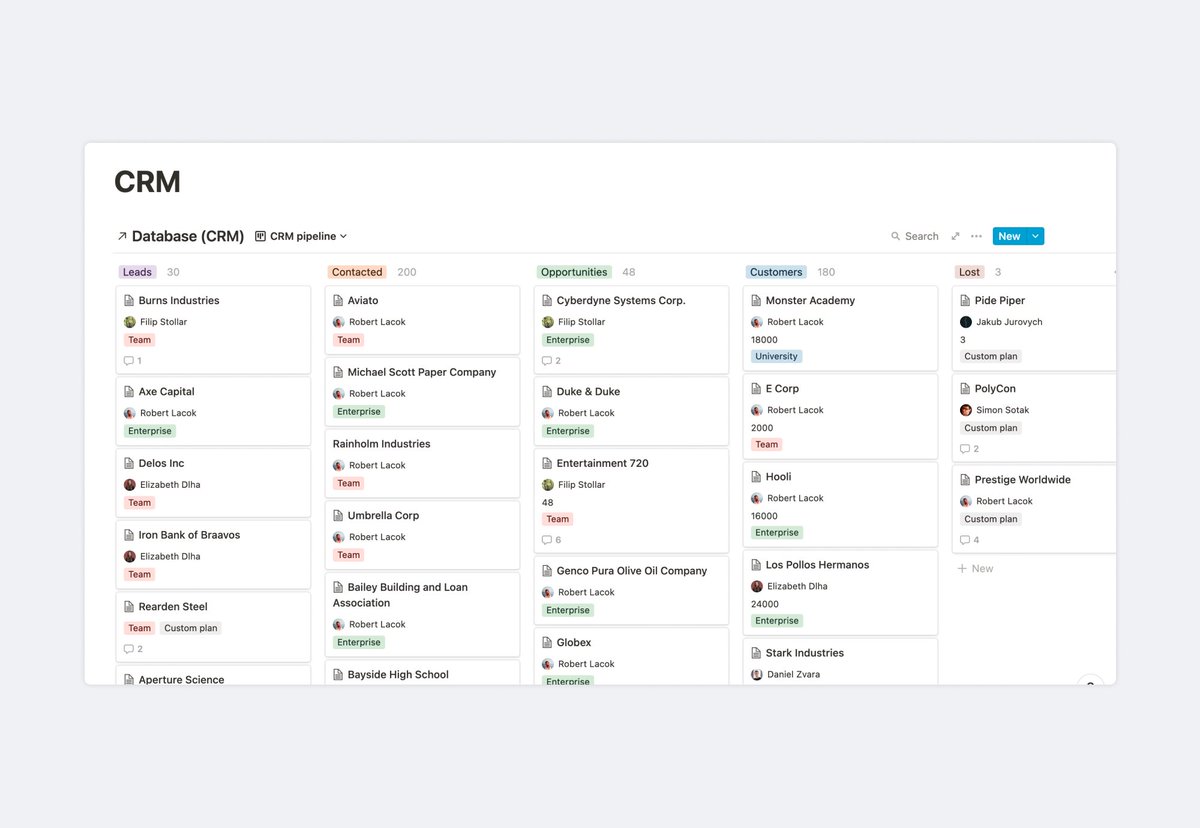Screen dimensions: 1200x828
Task: Open the CRM pipeline view switcher
Action: [x=302, y=236]
